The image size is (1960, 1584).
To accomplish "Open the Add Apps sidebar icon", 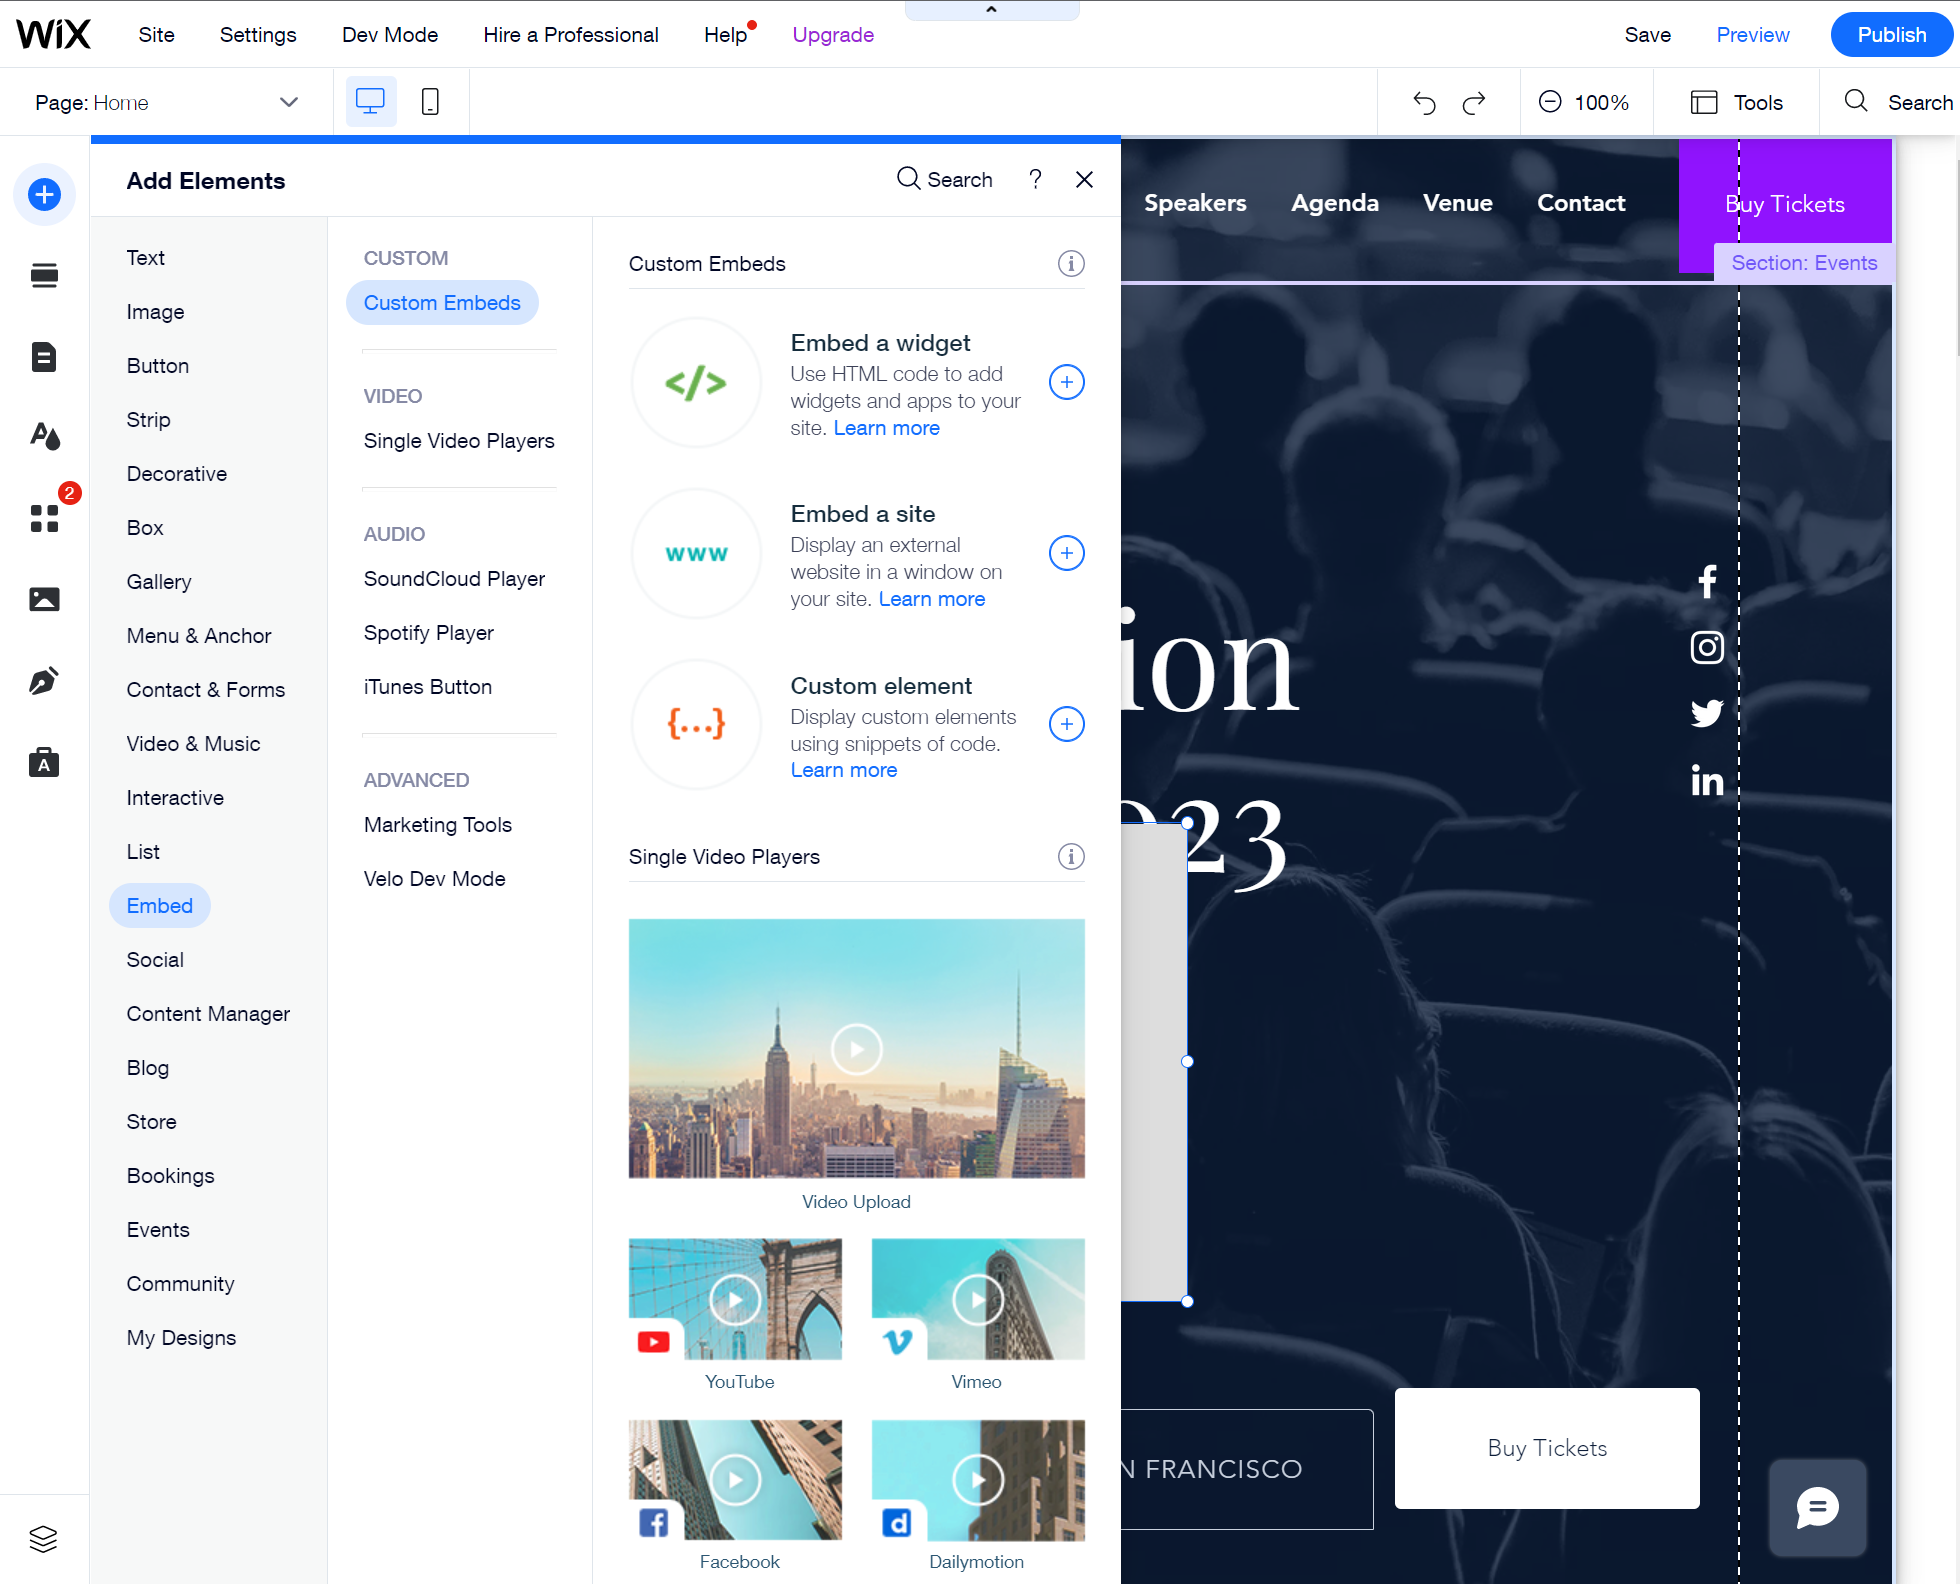I will (44, 518).
